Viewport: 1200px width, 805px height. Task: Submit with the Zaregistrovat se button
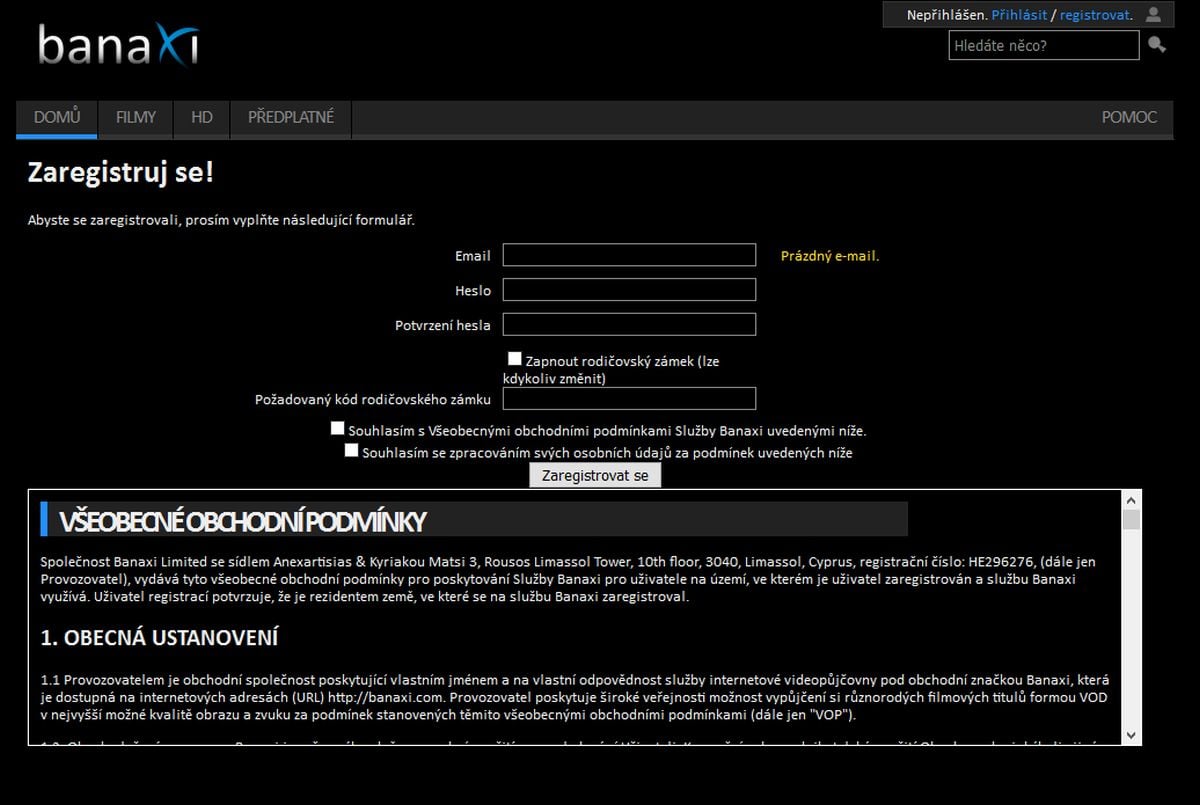595,476
